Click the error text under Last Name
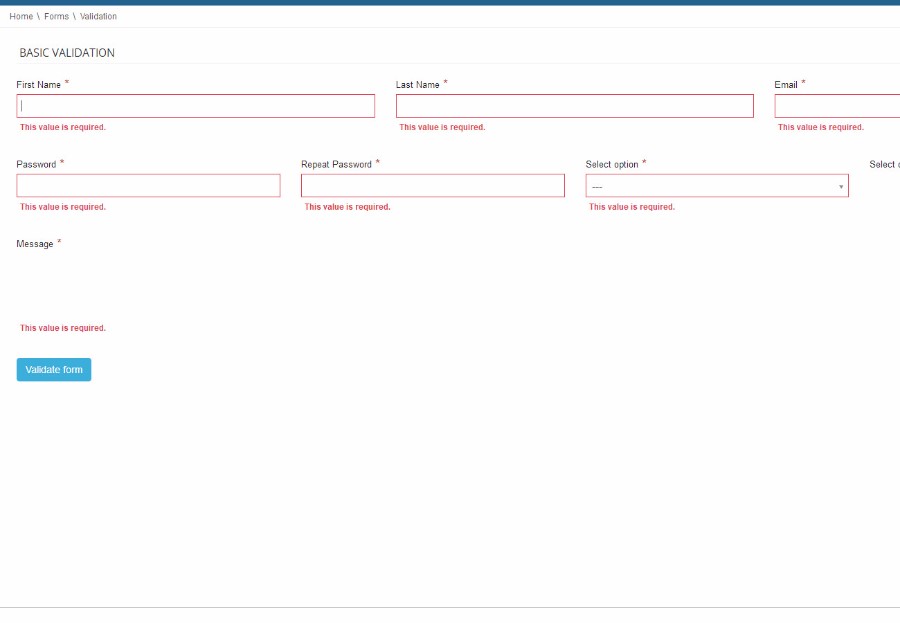 point(443,127)
